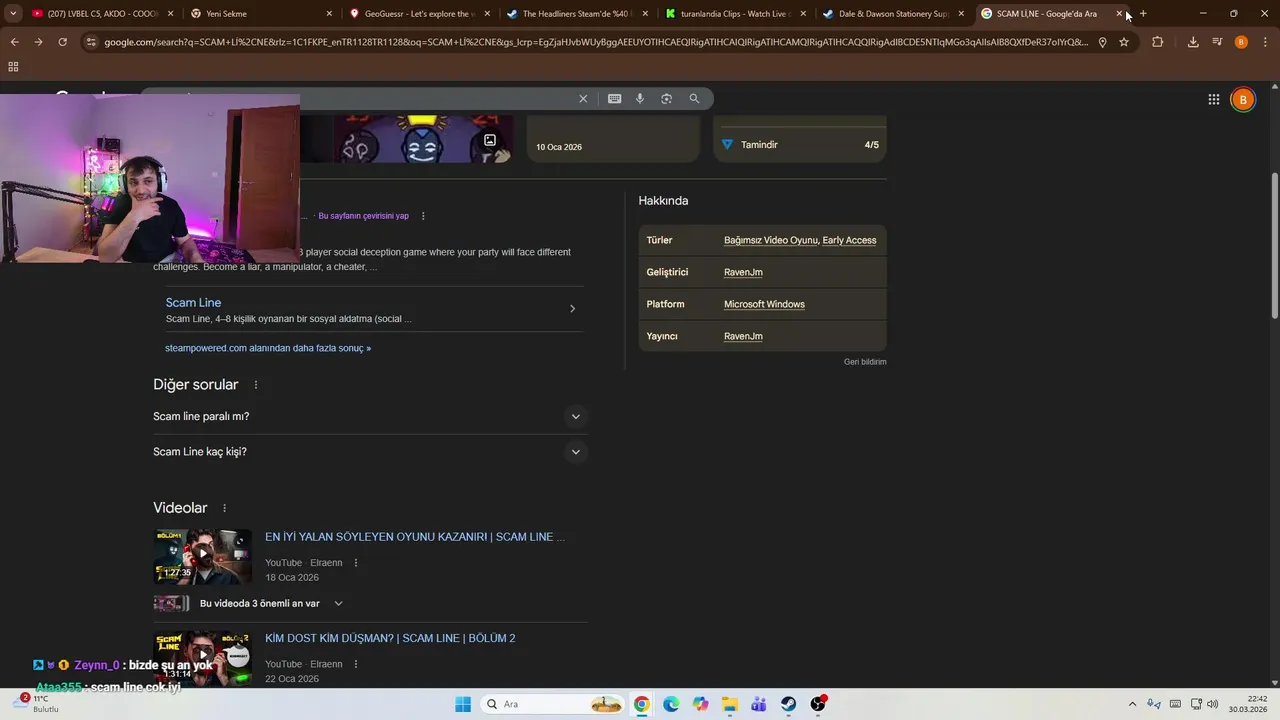This screenshot has width=1280, height=720.
Task: Reload the page with the refresh icon
Action: (62, 42)
